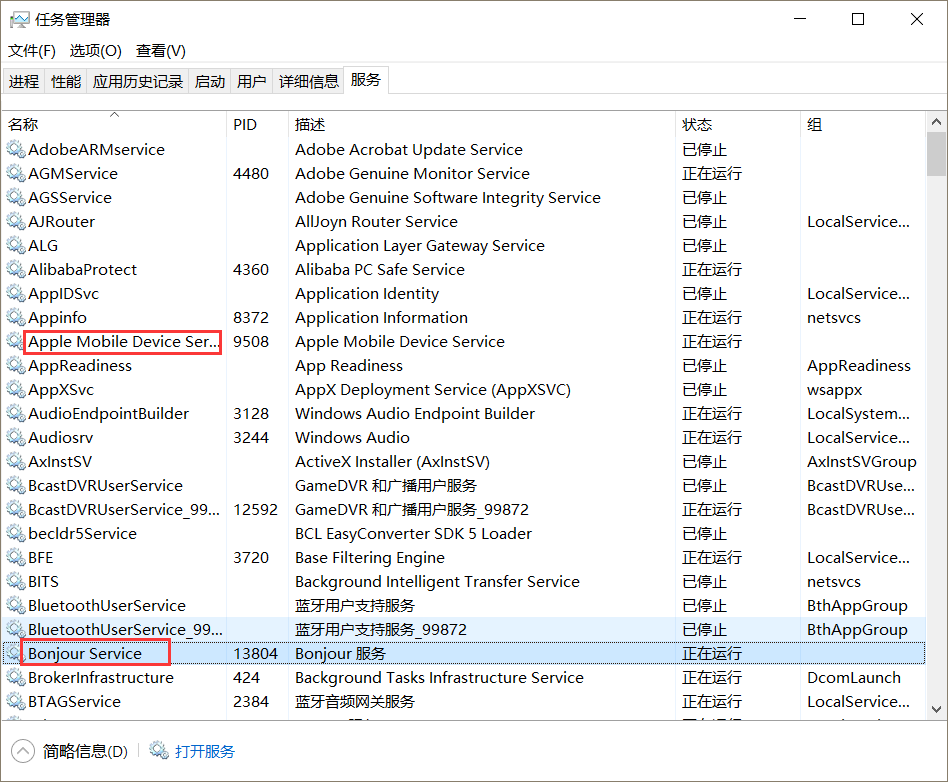The image size is (948, 782).
Task: Click the gear icon beside BITS
Action: (16, 581)
